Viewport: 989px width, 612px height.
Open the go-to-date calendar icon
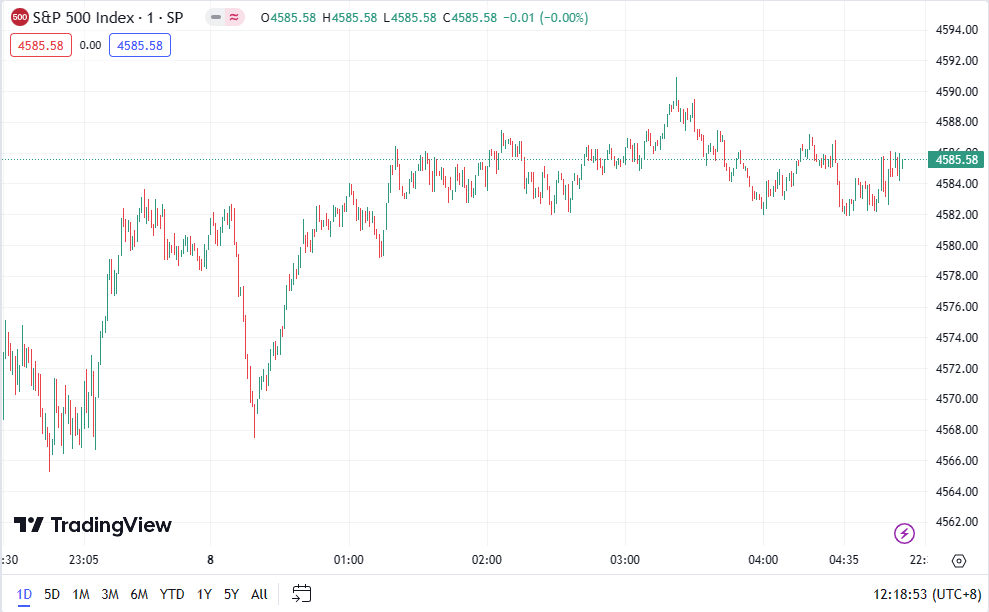pos(303,594)
